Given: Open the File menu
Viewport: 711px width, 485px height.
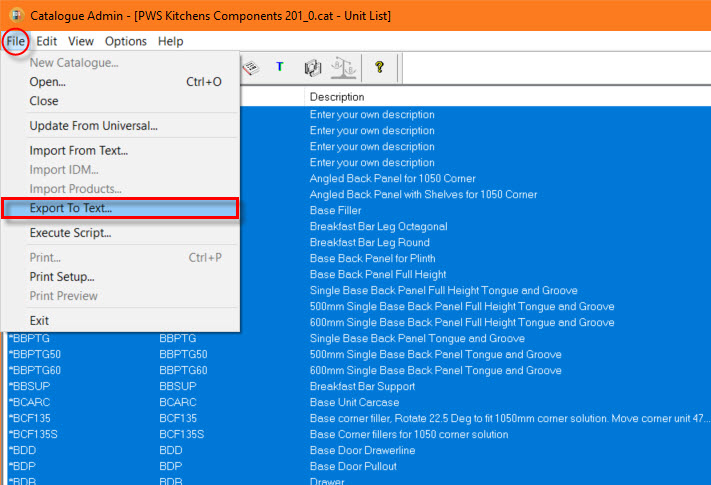Looking at the screenshot, I should (15, 41).
